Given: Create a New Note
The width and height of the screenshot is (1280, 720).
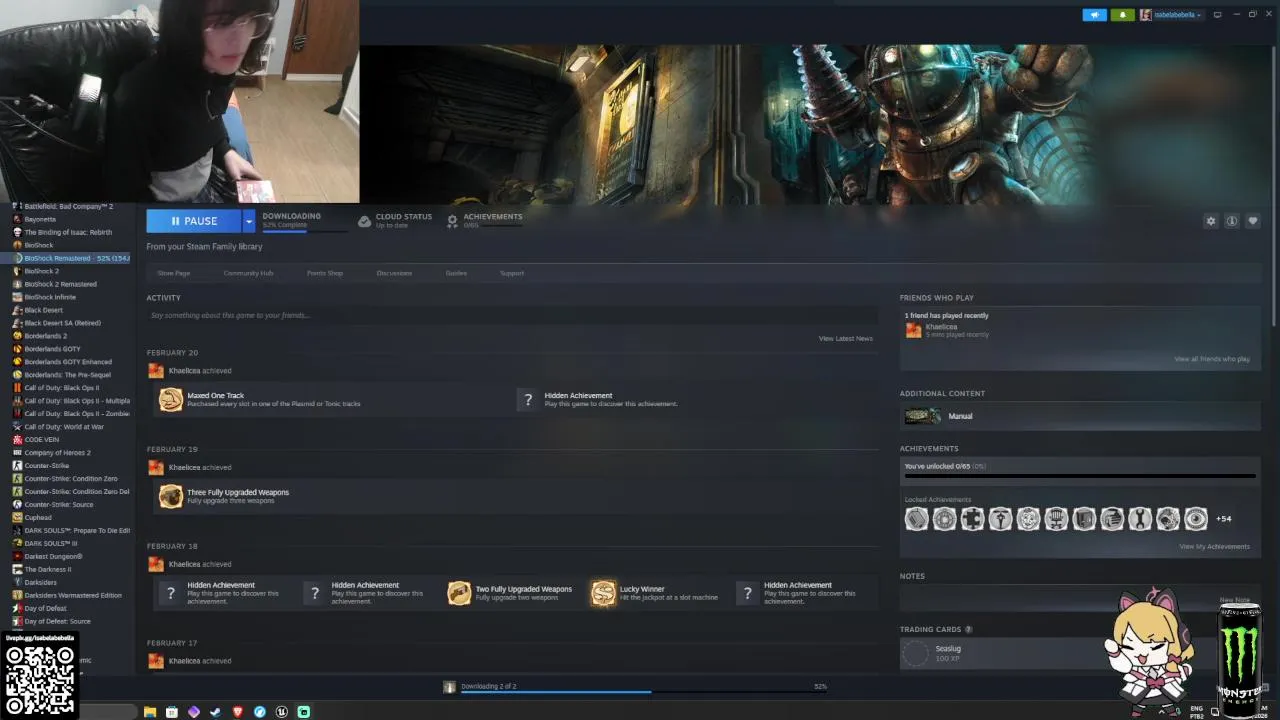Looking at the screenshot, I should [1235, 600].
